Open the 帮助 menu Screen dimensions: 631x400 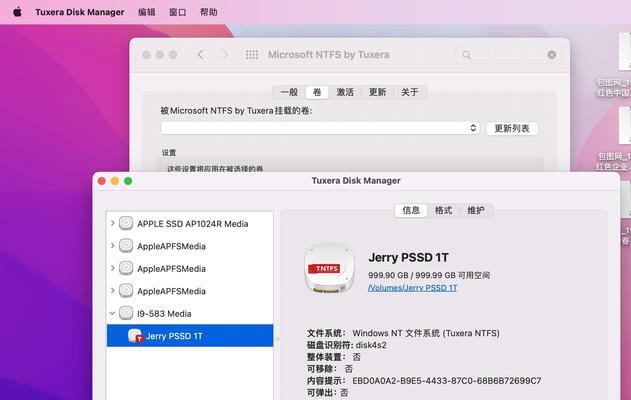tap(208, 12)
